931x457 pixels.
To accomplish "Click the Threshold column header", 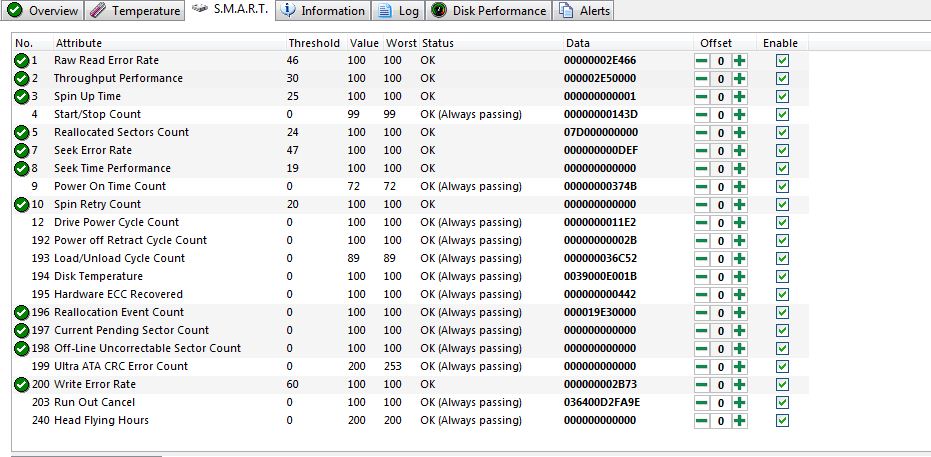I will pos(313,43).
